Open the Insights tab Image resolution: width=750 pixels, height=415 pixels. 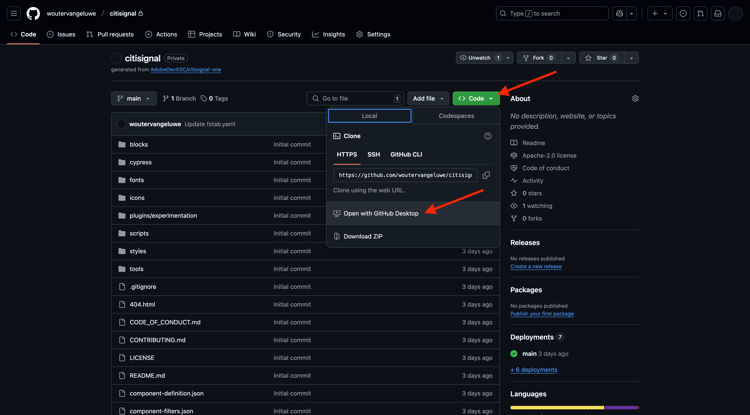(329, 34)
